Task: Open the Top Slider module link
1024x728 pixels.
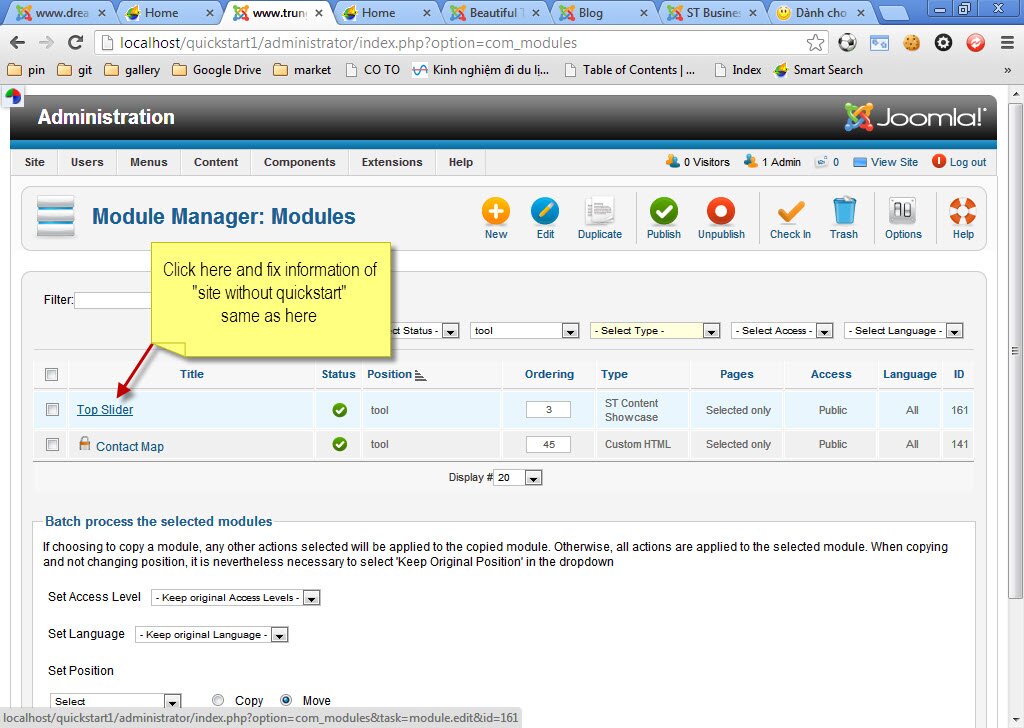Action: click(105, 410)
